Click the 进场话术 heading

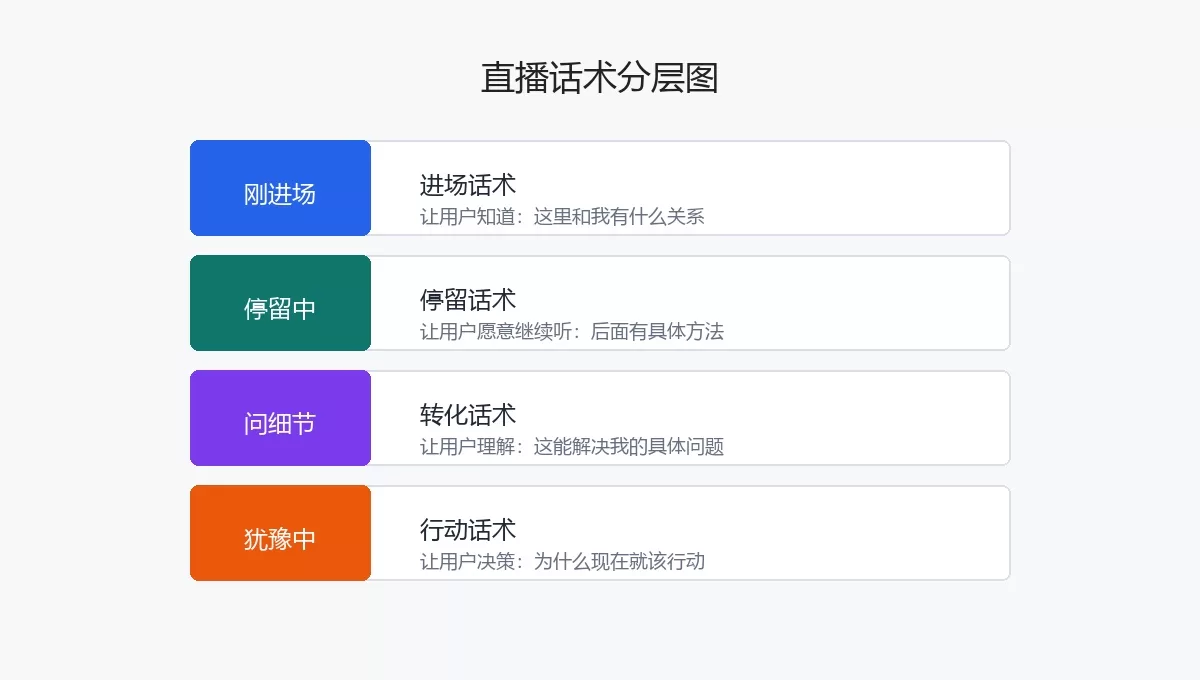tap(468, 185)
